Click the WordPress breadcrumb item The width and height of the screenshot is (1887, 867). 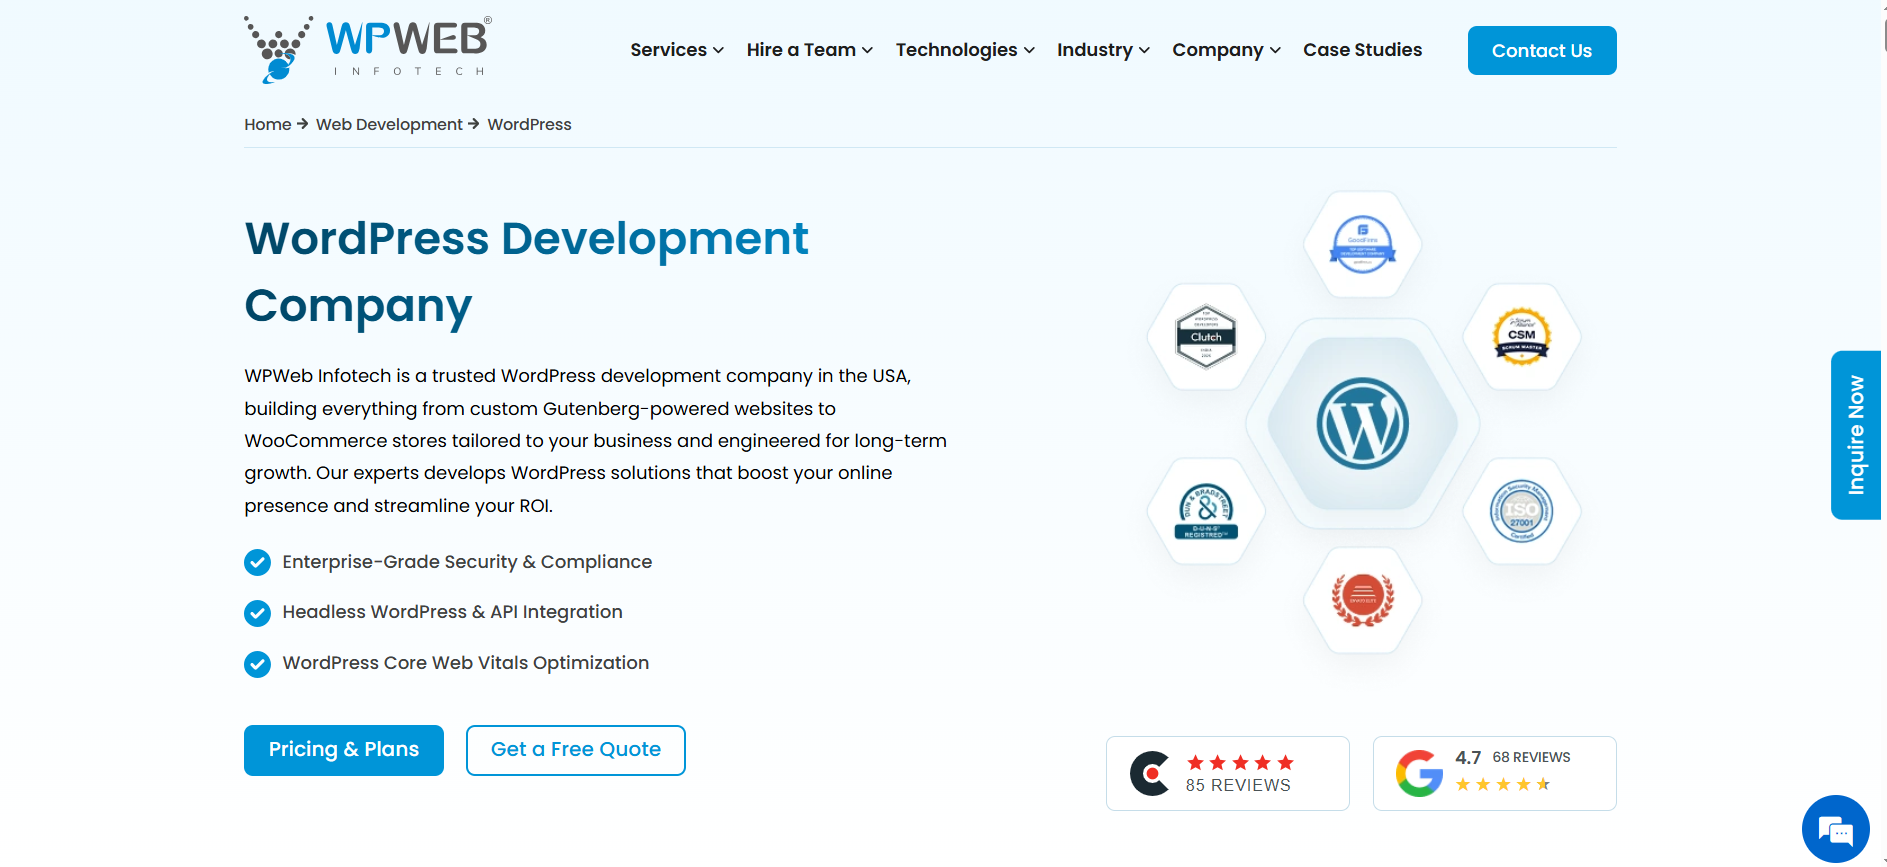[529, 124]
